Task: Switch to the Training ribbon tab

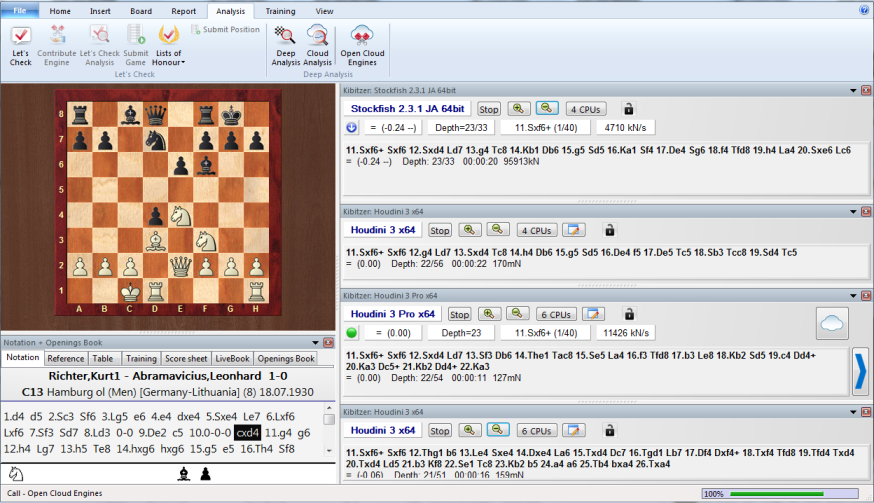Action: pos(280,11)
